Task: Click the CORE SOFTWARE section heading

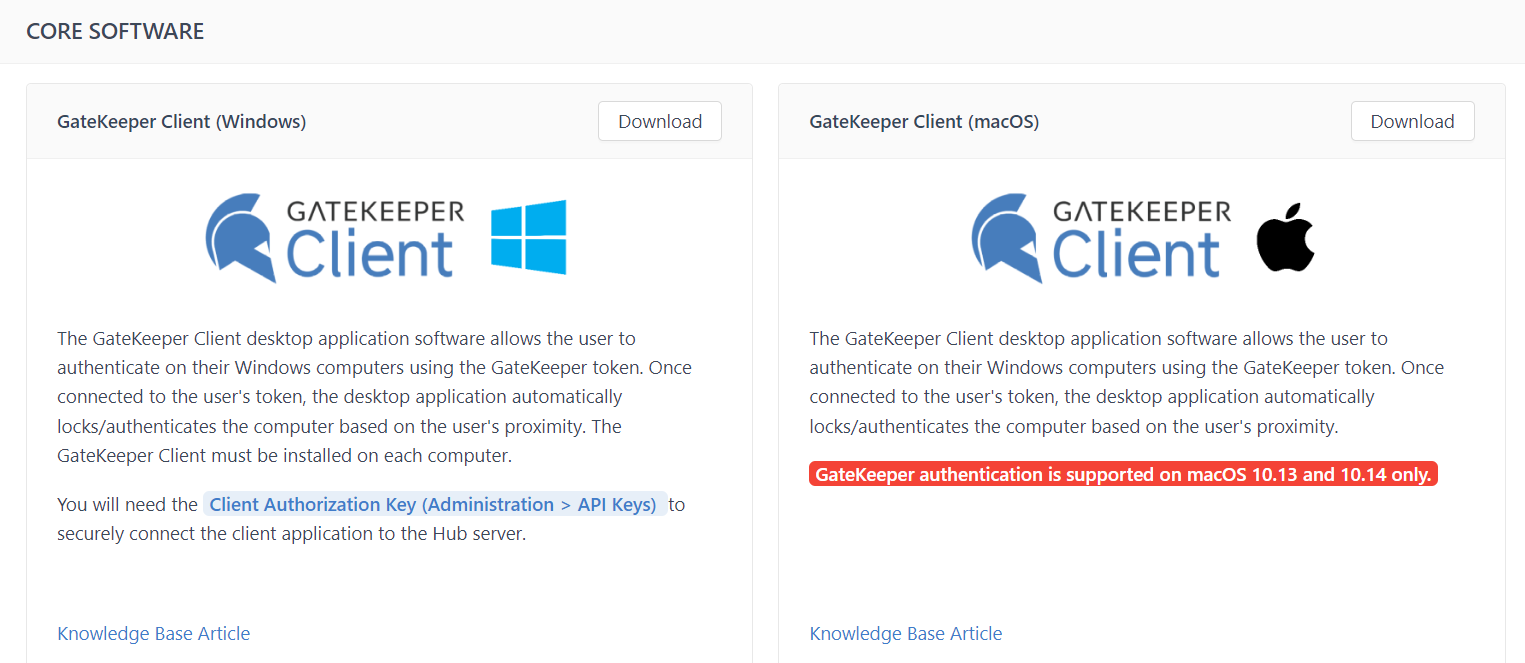Action: 115,31
